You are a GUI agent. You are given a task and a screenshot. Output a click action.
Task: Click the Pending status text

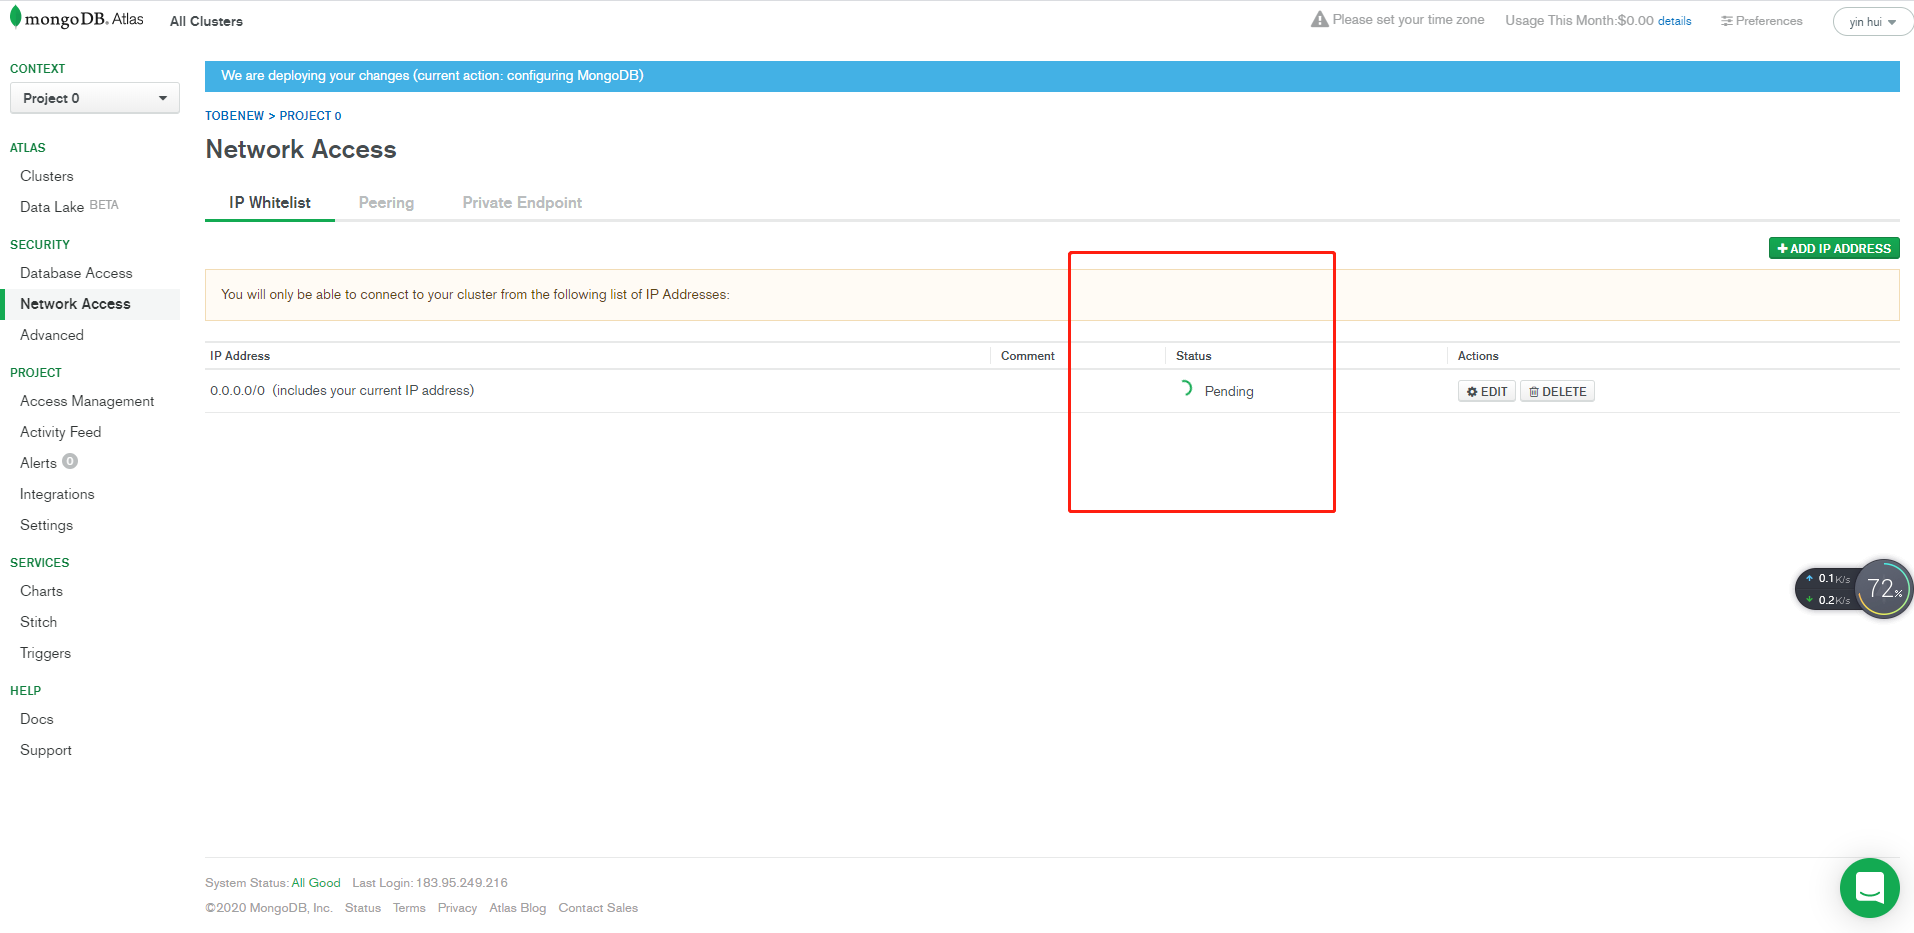point(1229,391)
